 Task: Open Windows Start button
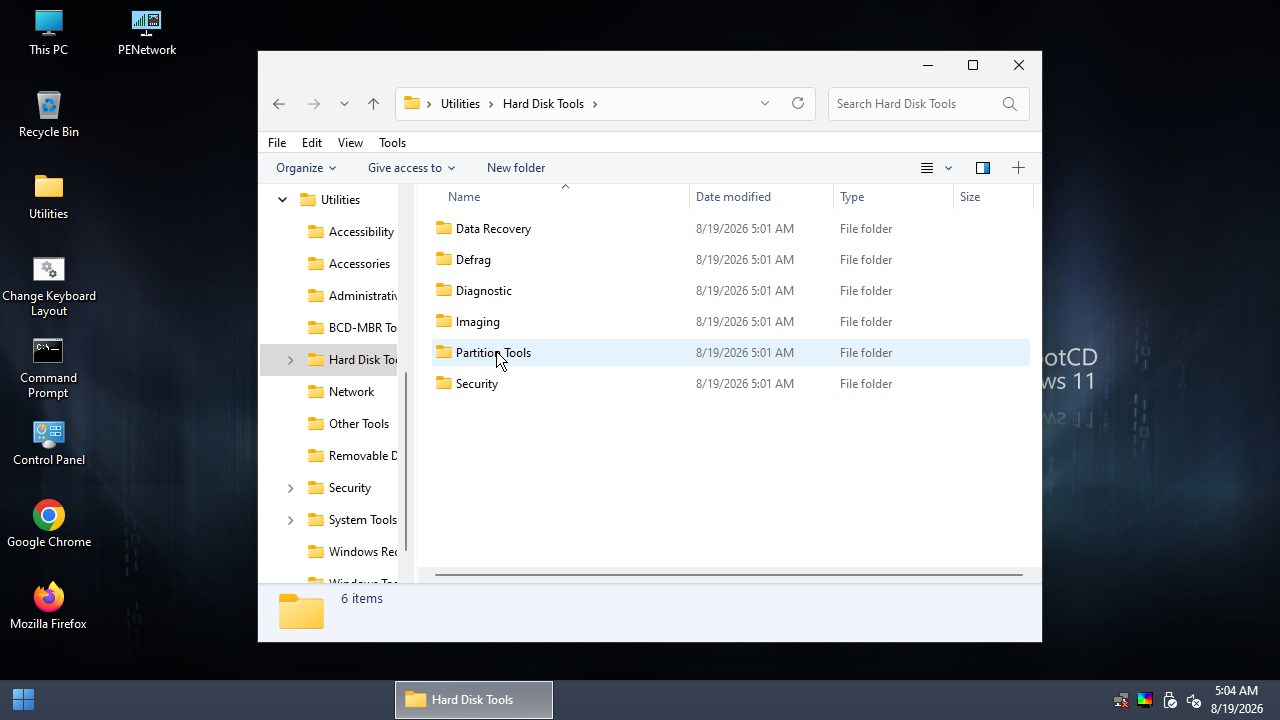pos(23,699)
